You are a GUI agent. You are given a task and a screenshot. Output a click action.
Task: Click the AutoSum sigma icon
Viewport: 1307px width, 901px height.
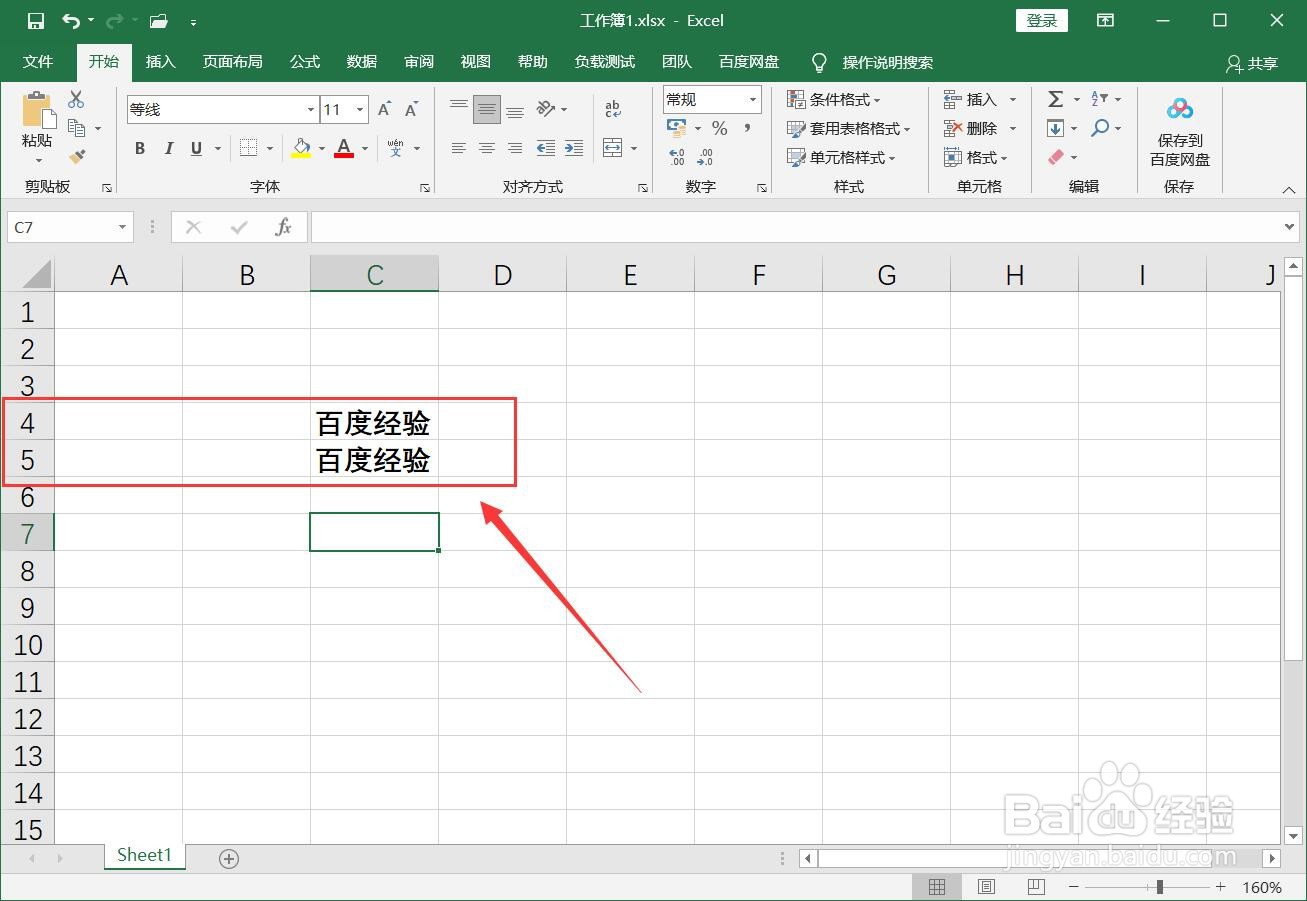point(1055,99)
